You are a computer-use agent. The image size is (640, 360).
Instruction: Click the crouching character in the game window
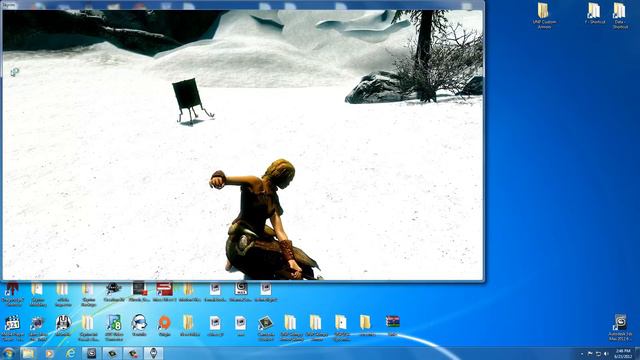[x=264, y=220]
